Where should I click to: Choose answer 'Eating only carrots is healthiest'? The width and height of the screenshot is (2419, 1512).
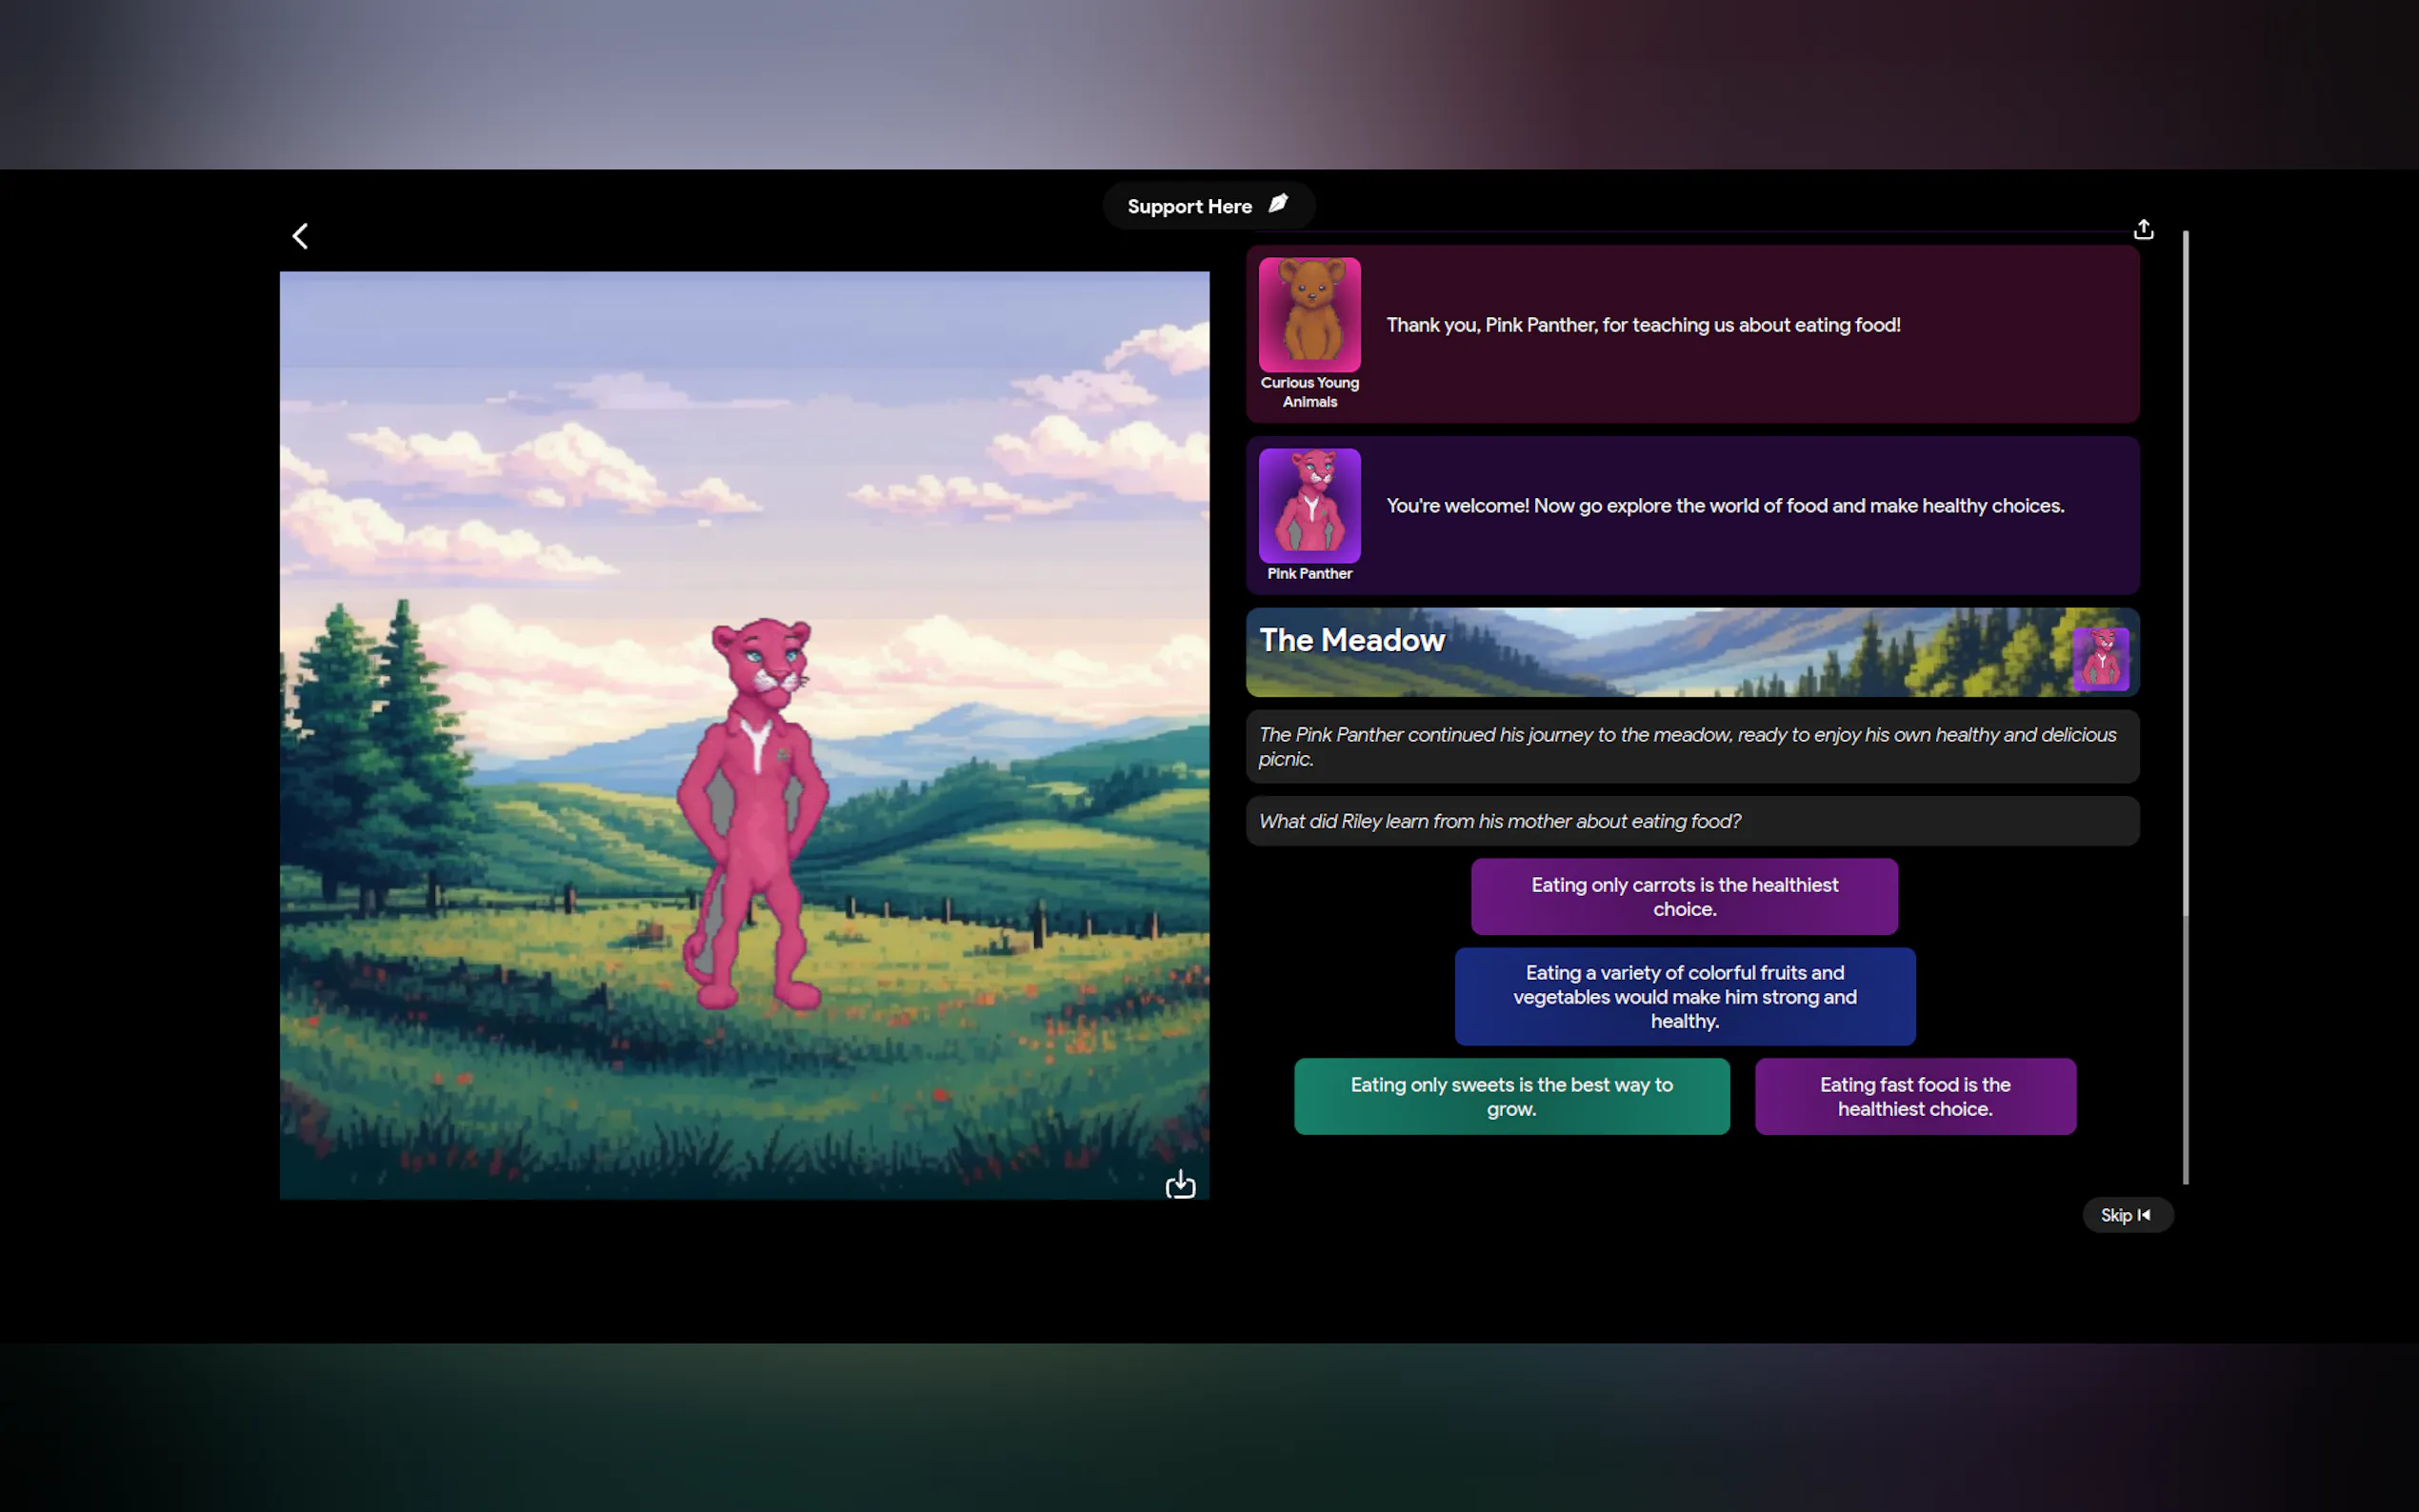click(1684, 897)
